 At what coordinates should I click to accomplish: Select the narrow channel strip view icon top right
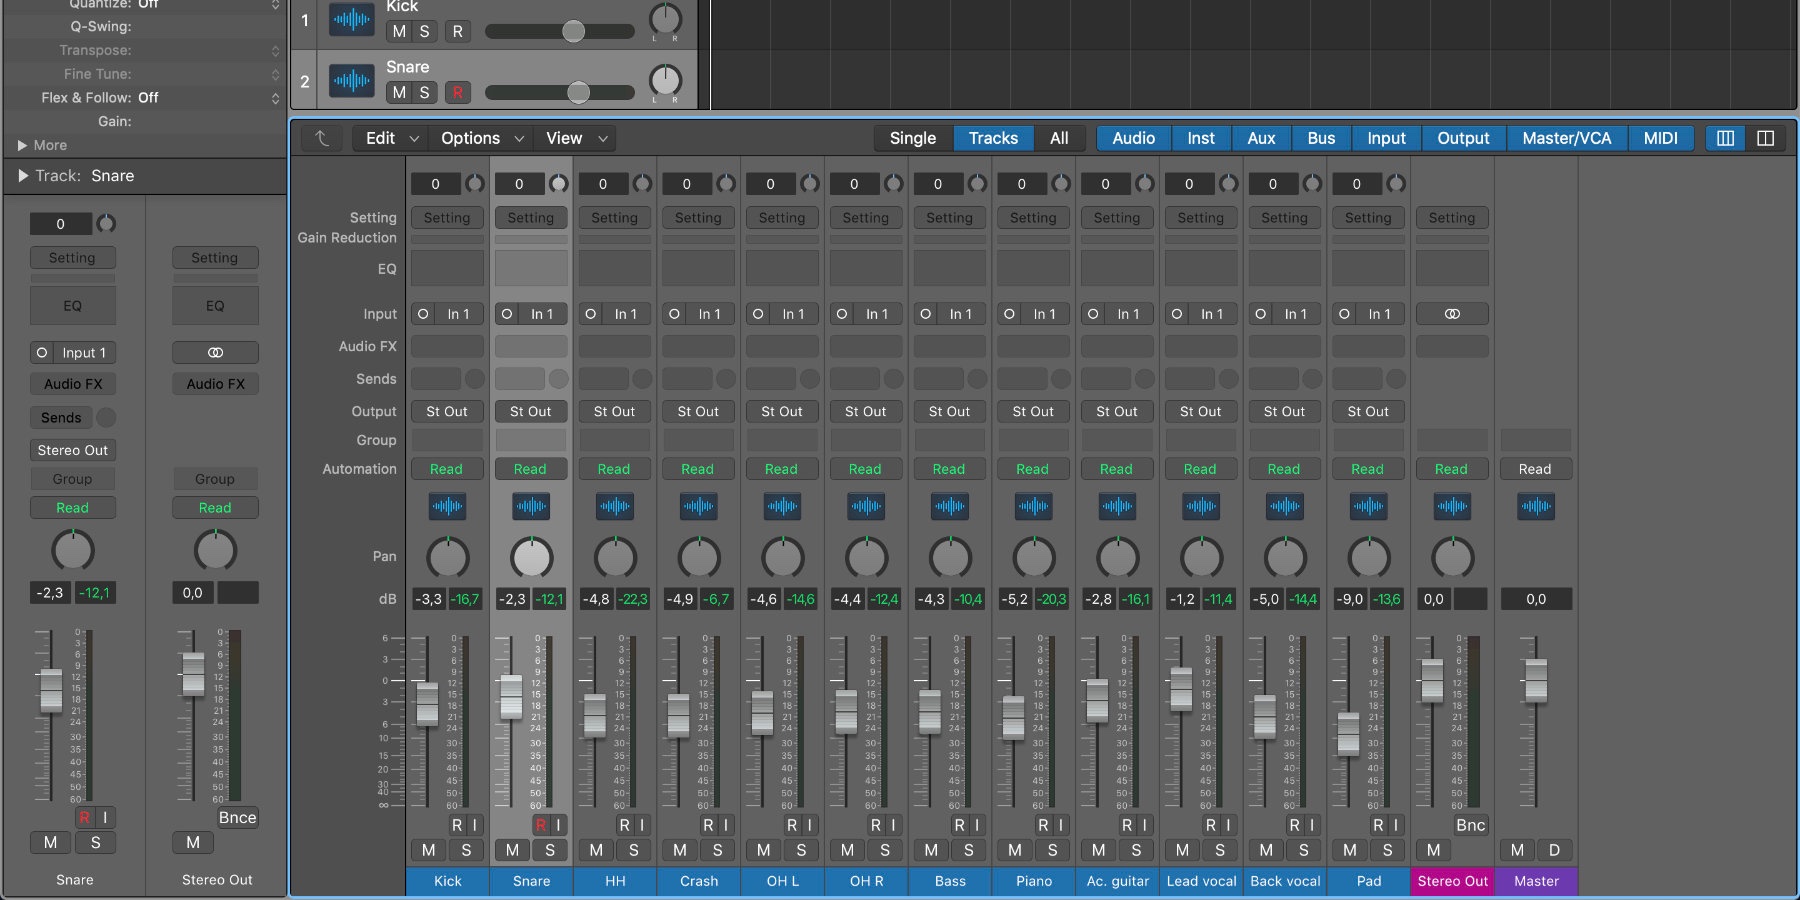(1724, 138)
